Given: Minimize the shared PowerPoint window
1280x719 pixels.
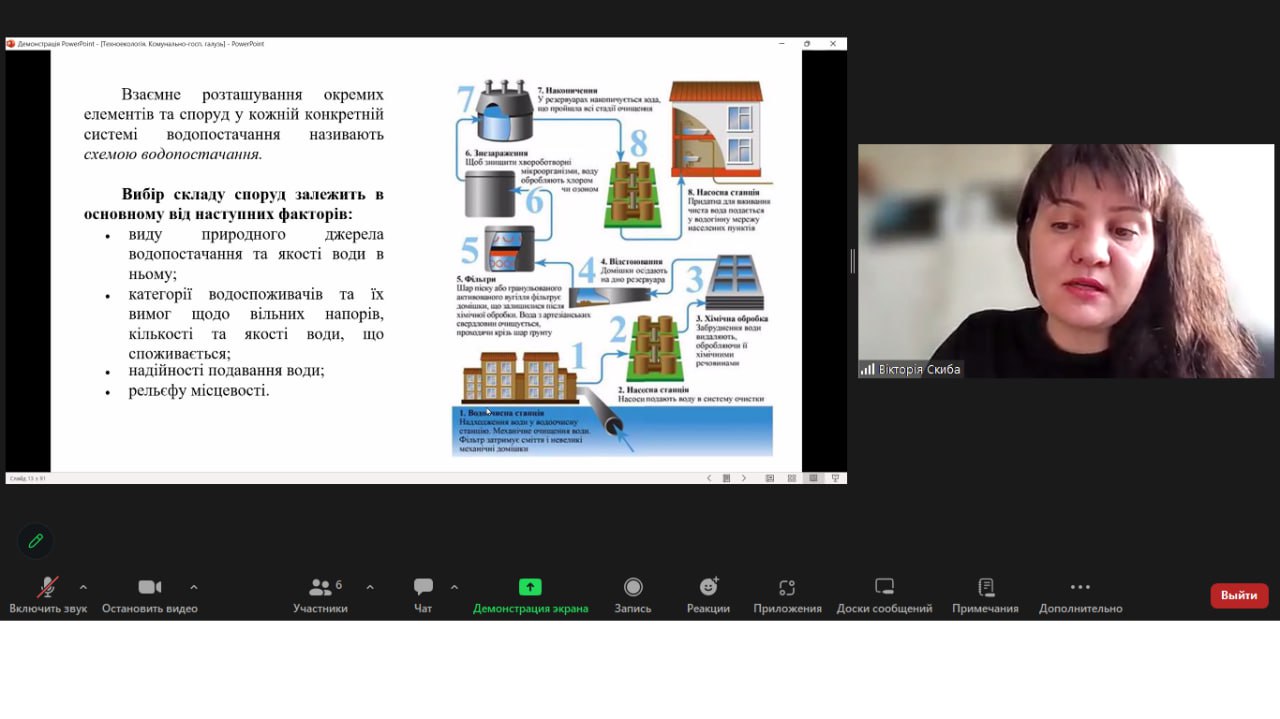Looking at the screenshot, I should pyautogui.click(x=782, y=44).
